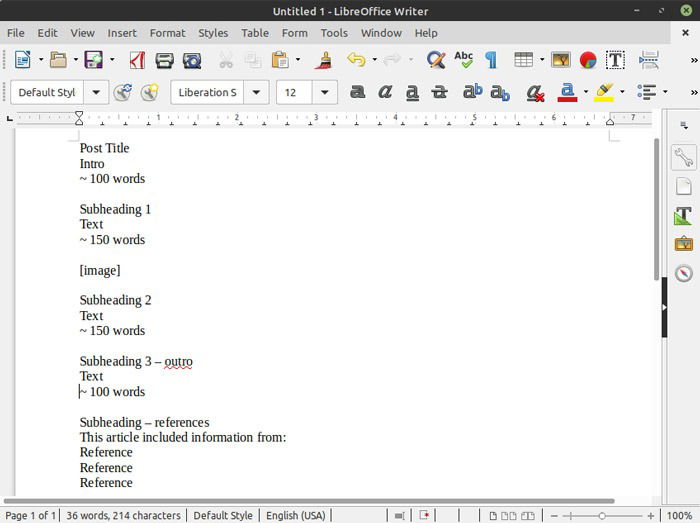
Task: Open the New document dropdown arrow
Action: click(x=41, y=60)
